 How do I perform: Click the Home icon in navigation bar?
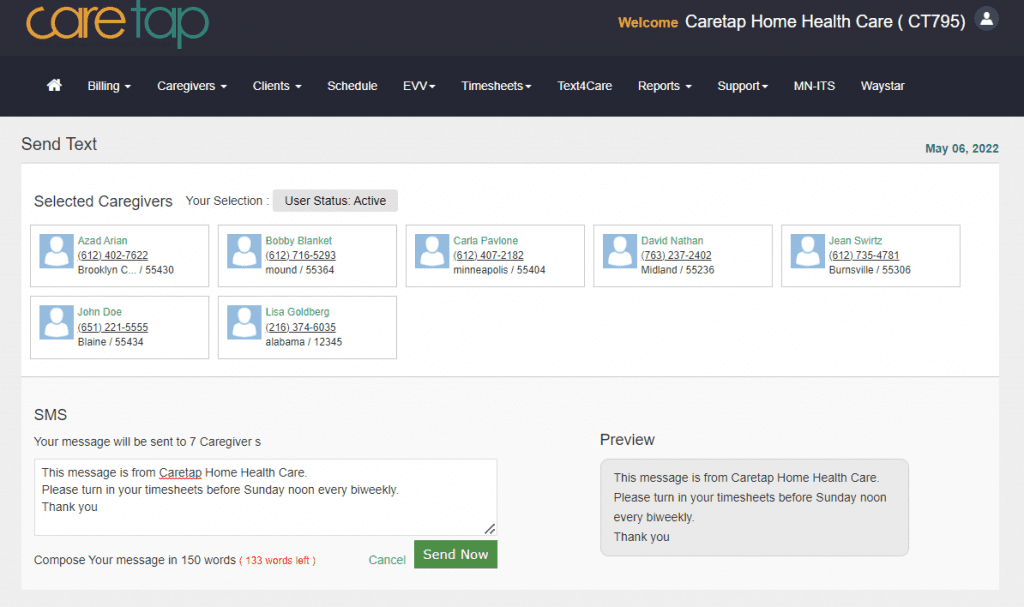[x=54, y=86]
